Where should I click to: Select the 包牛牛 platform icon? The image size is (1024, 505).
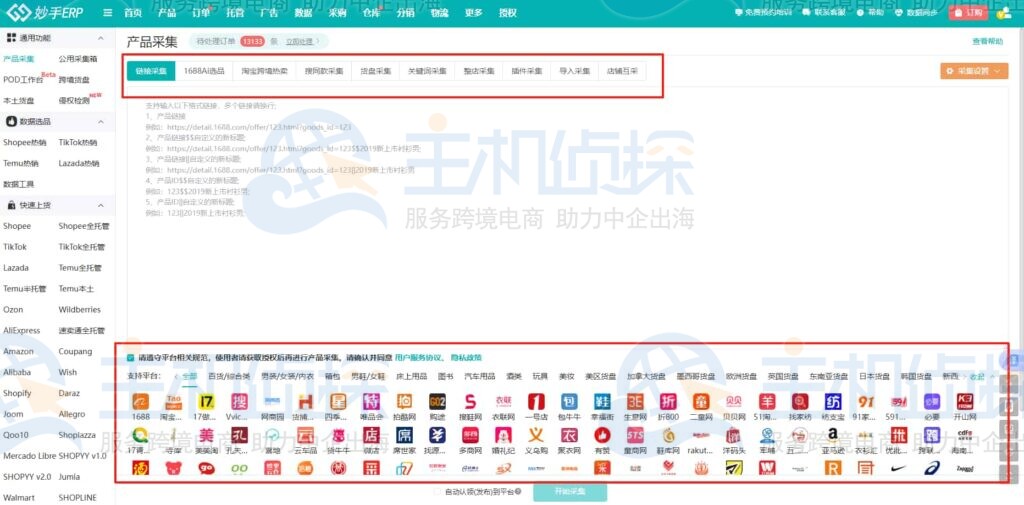tap(569, 401)
